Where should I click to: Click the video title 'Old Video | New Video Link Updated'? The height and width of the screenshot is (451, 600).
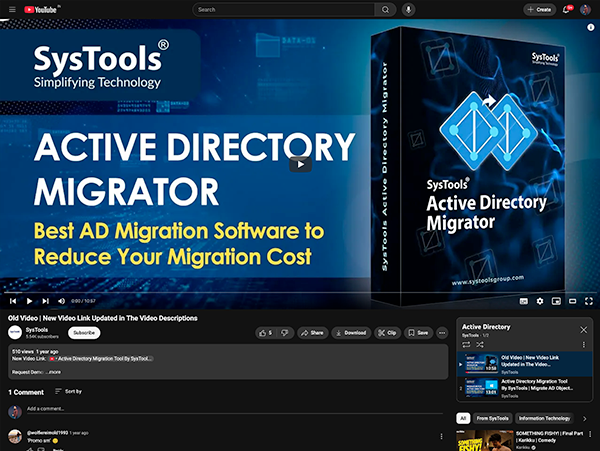(103, 318)
